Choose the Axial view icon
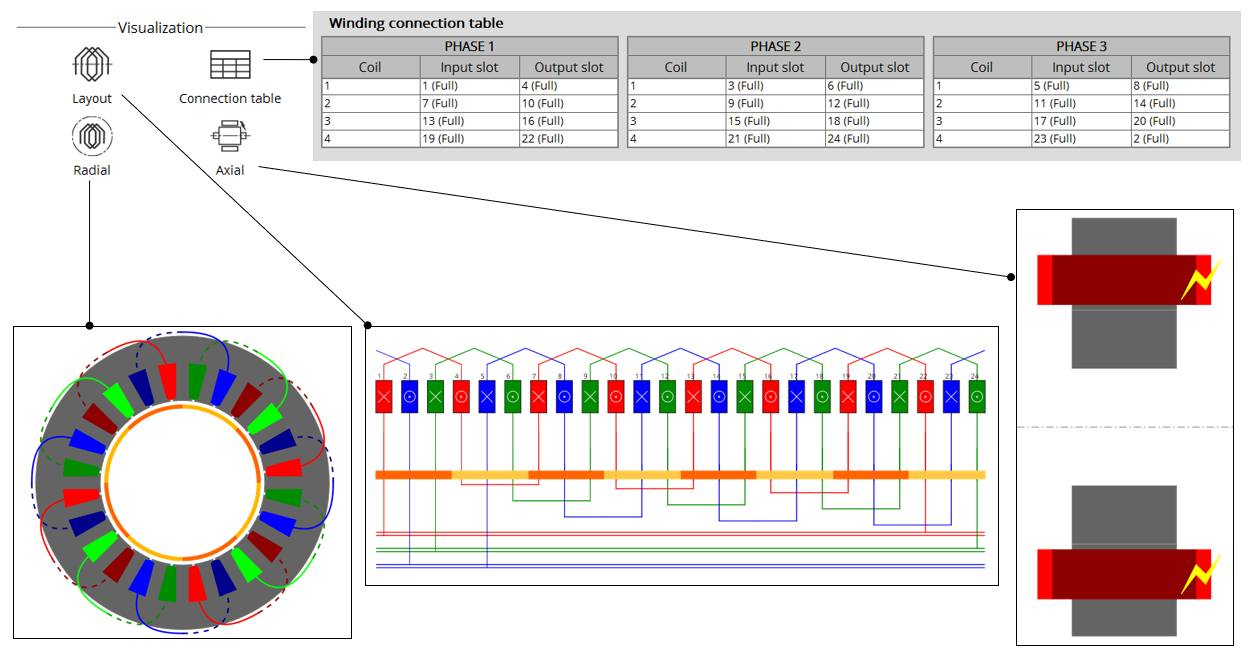 click(x=230, y=136)
